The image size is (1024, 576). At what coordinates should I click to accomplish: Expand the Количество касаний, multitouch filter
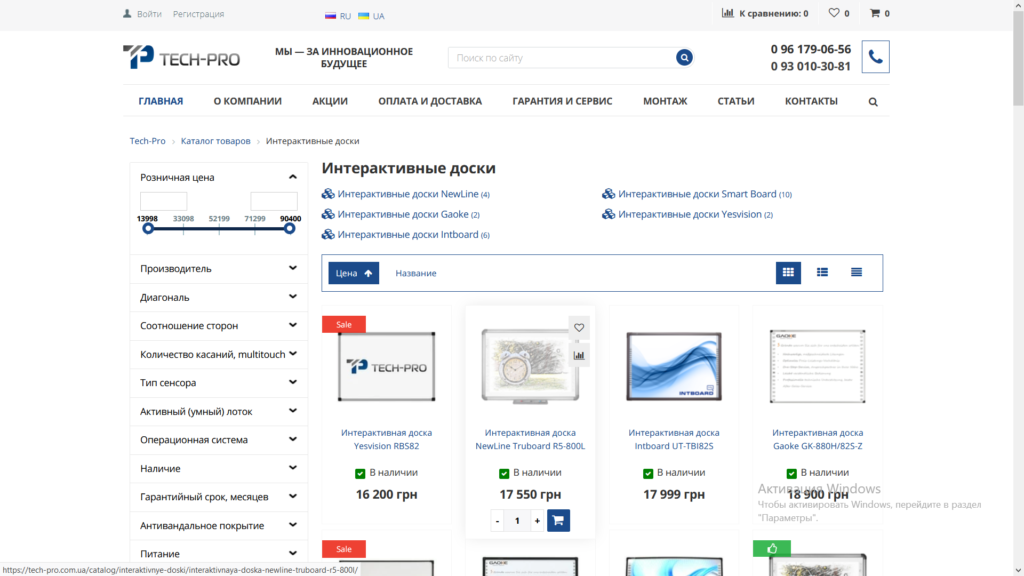pyautogui.click(x=293, y=354)
